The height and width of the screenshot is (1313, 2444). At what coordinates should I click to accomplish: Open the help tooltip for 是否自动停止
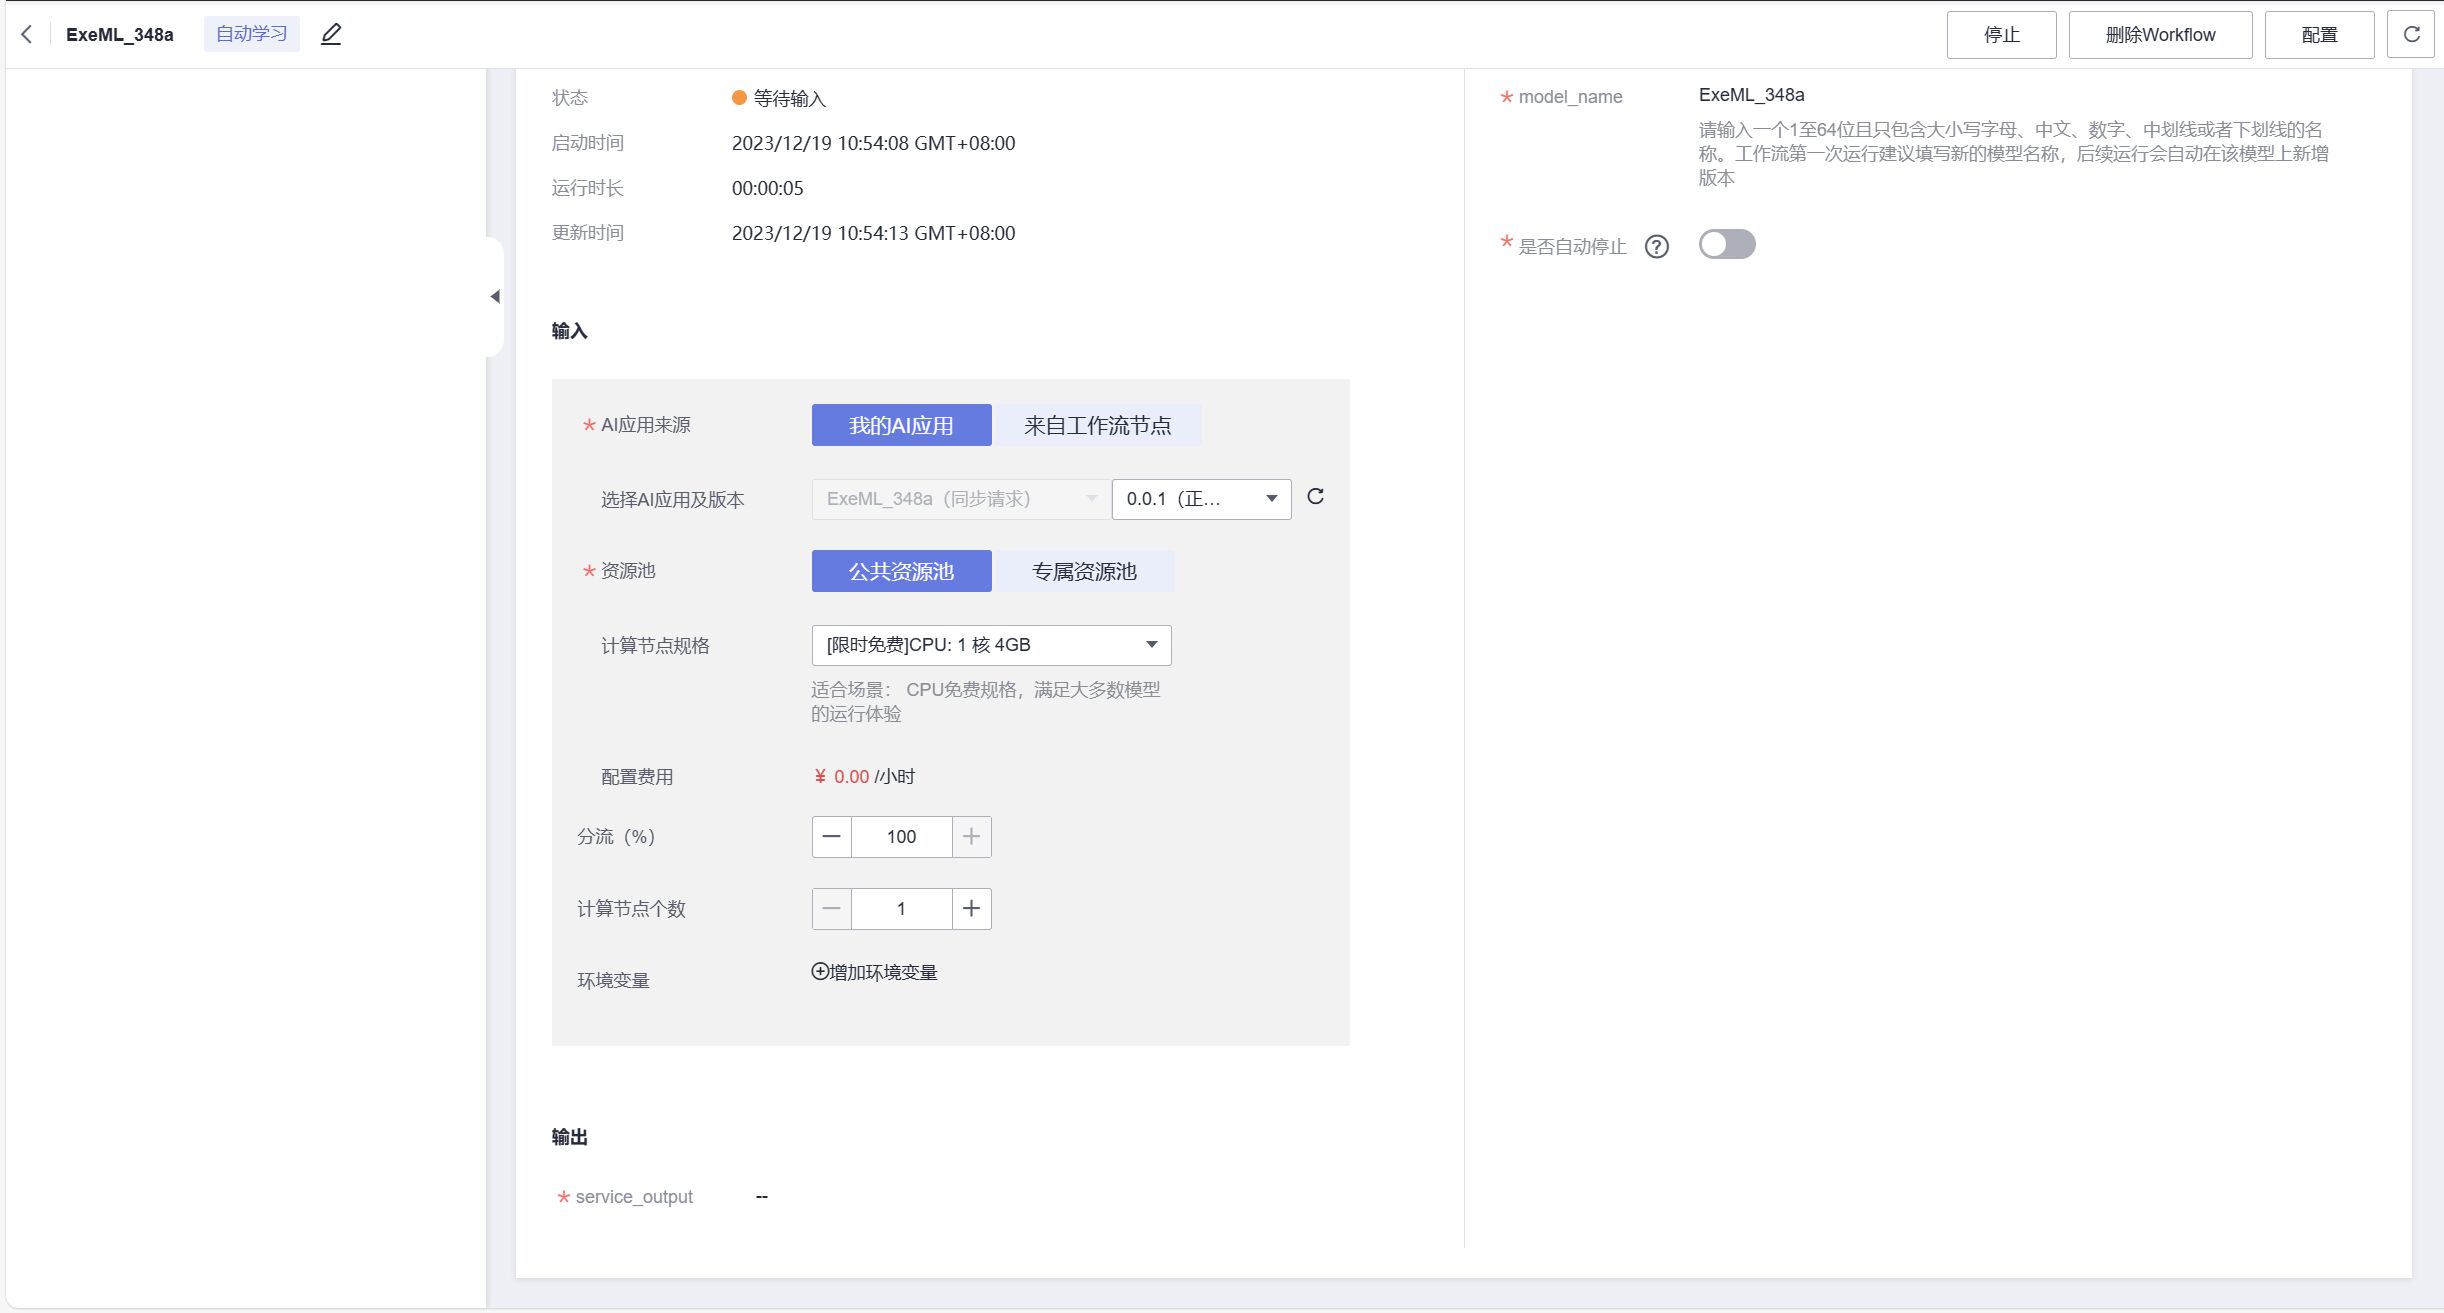point(1657,246)
